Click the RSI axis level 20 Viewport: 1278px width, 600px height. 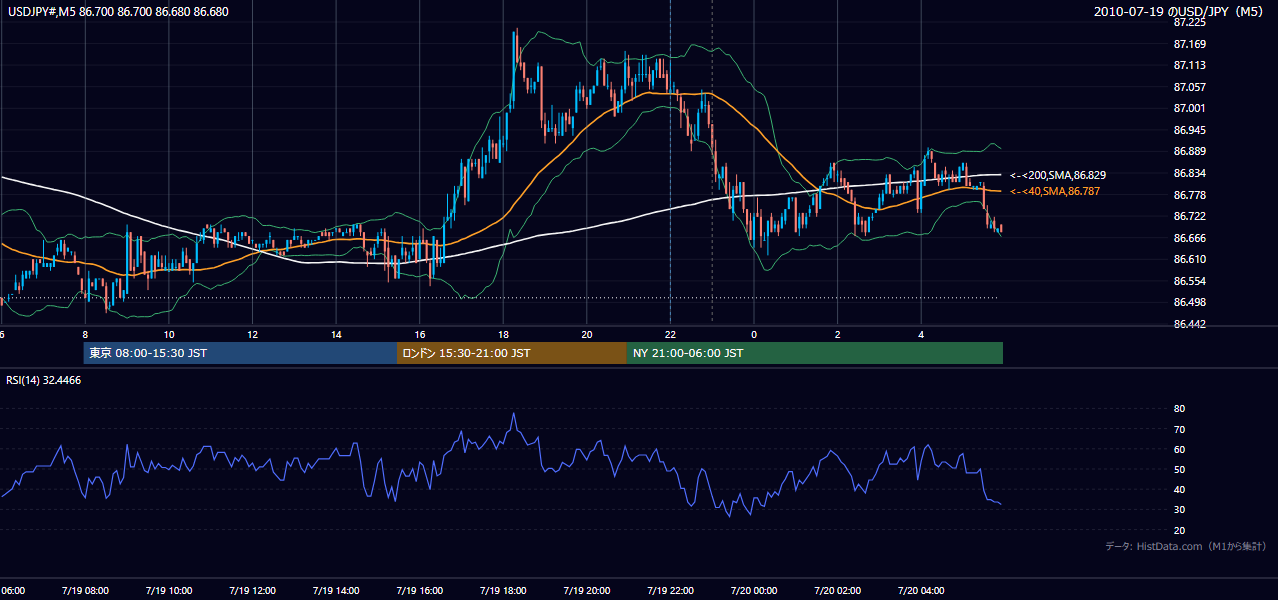pos(1179,530)
